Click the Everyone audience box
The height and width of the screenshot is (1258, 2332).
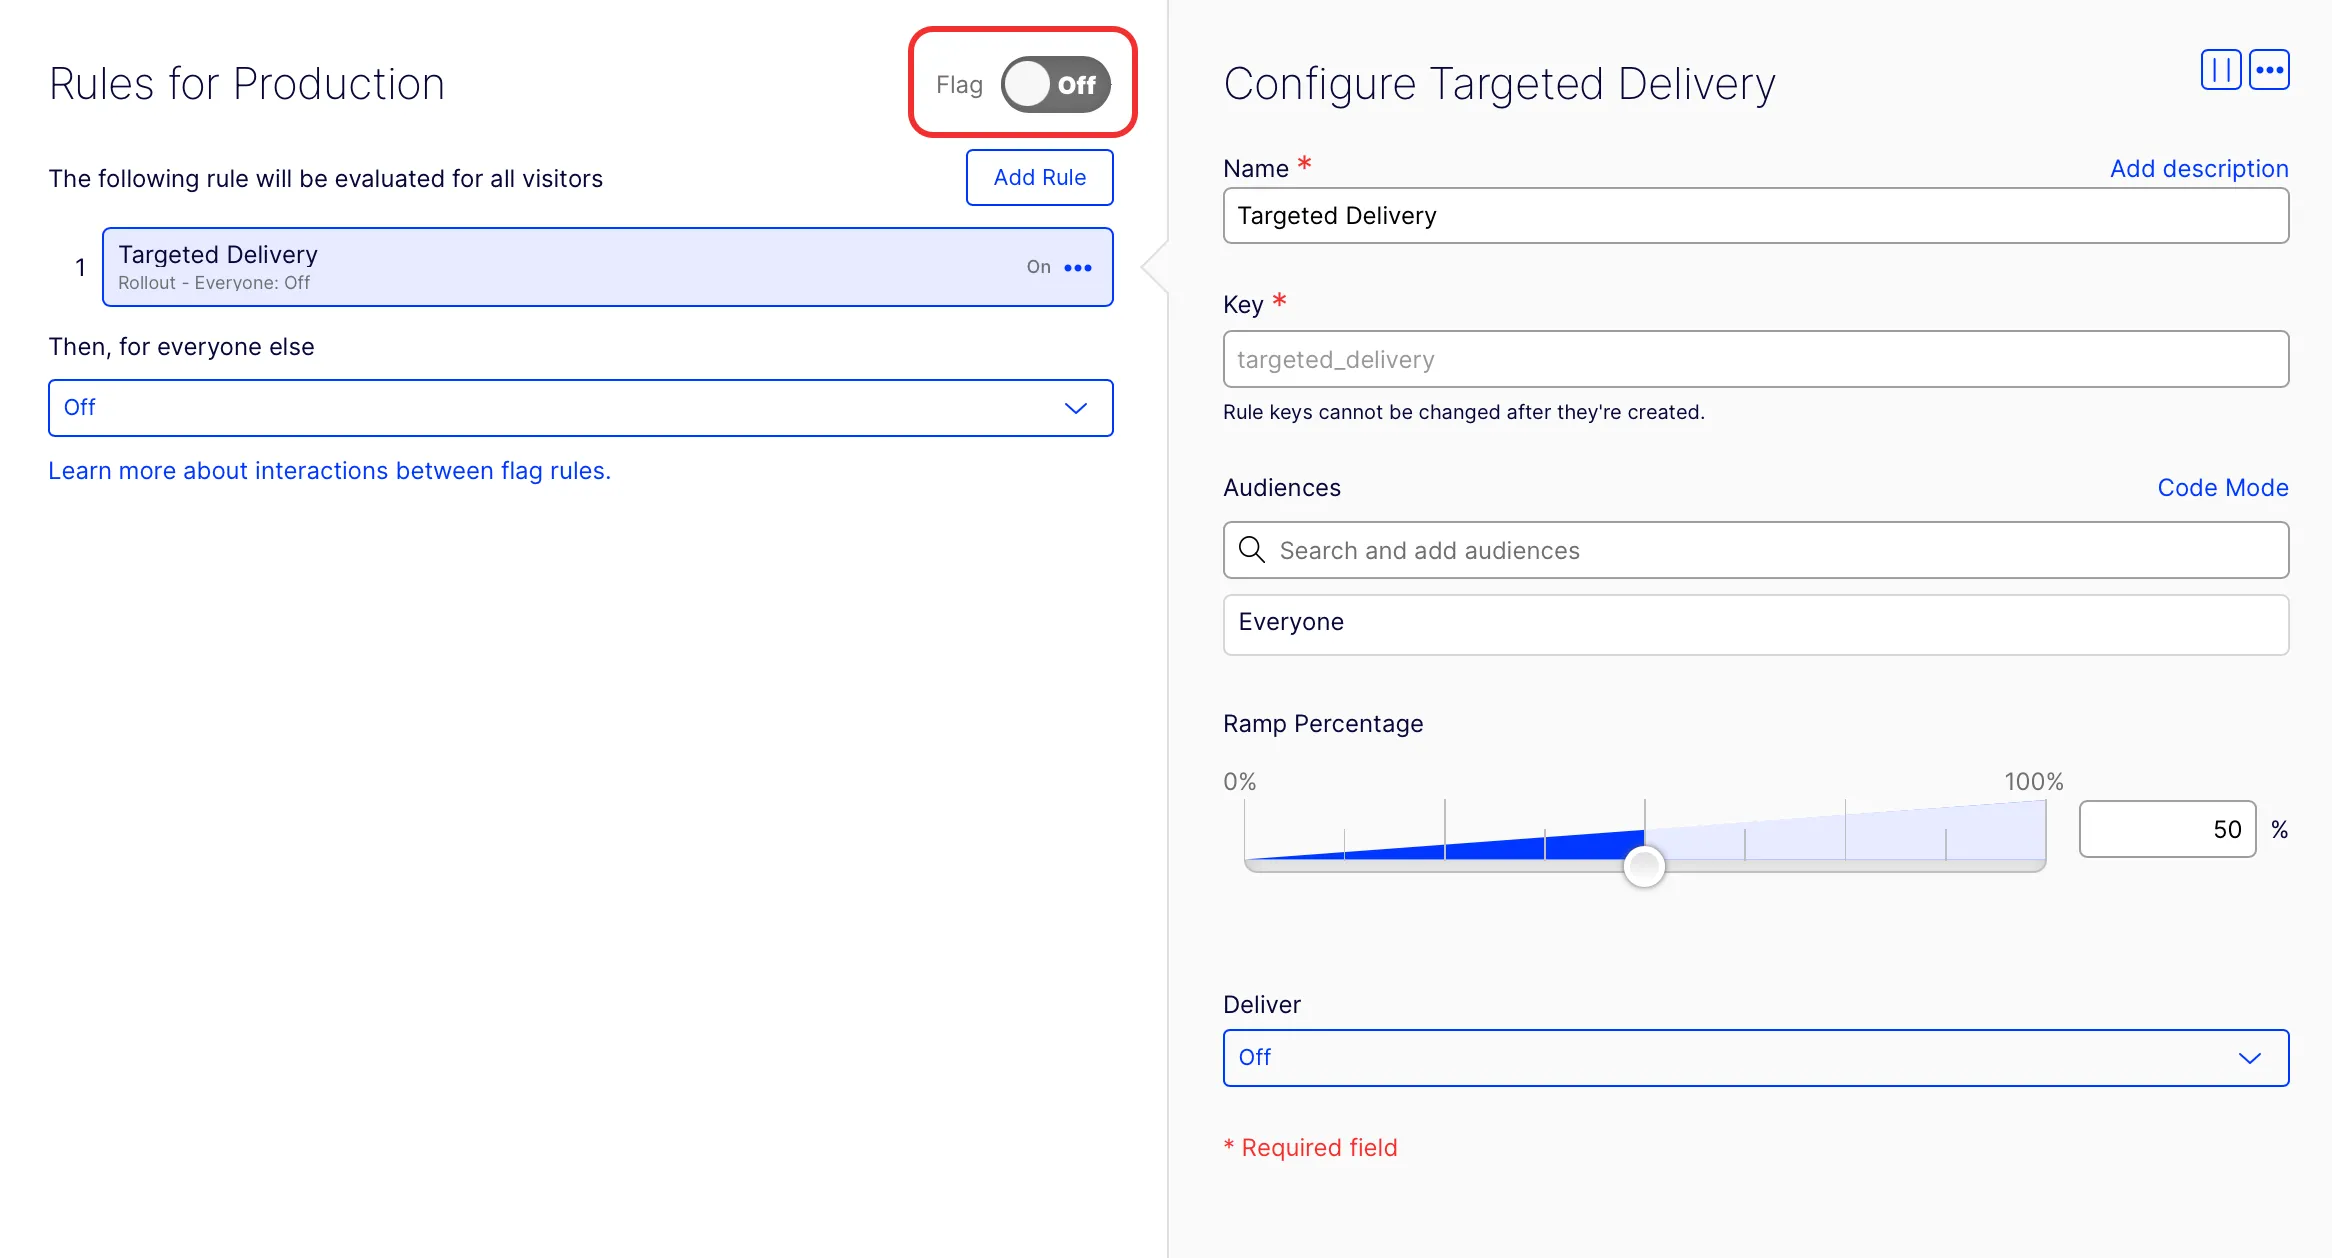coord(1755,624)
